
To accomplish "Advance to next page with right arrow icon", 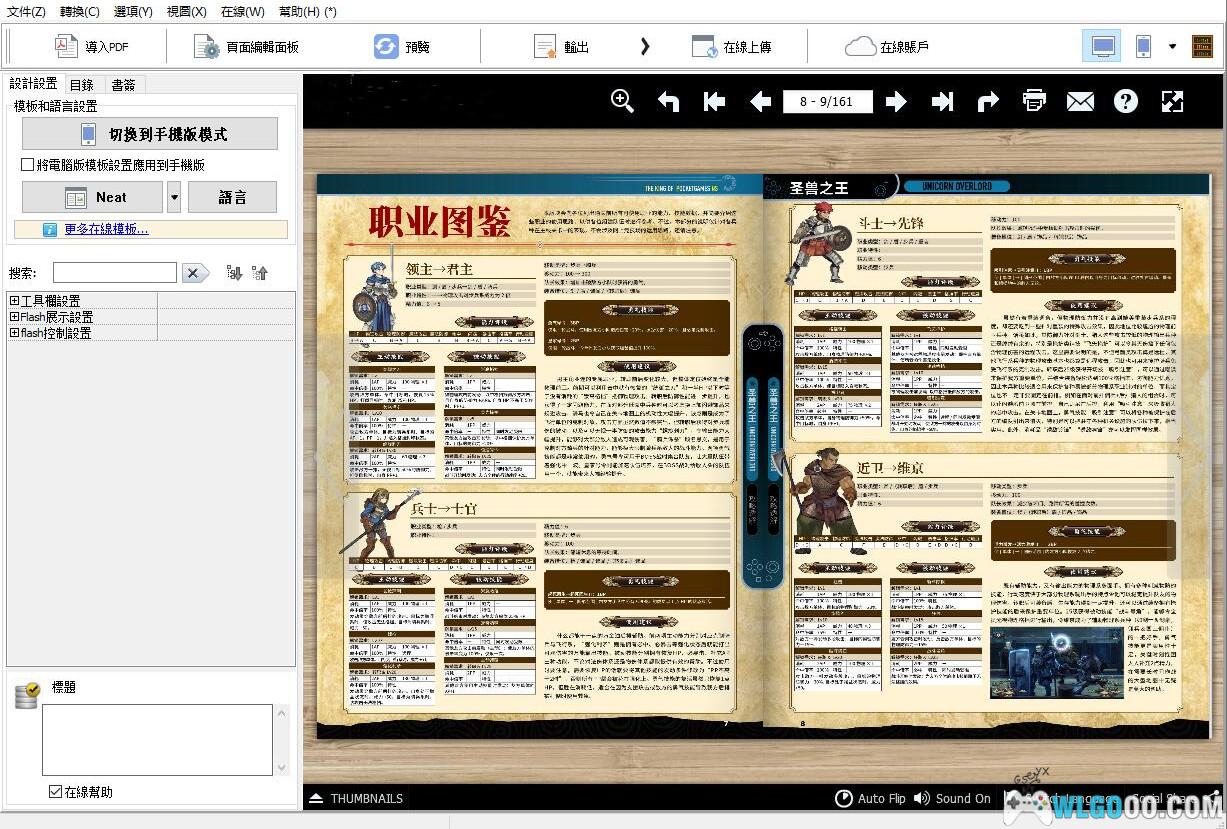I will pos(897,100).
